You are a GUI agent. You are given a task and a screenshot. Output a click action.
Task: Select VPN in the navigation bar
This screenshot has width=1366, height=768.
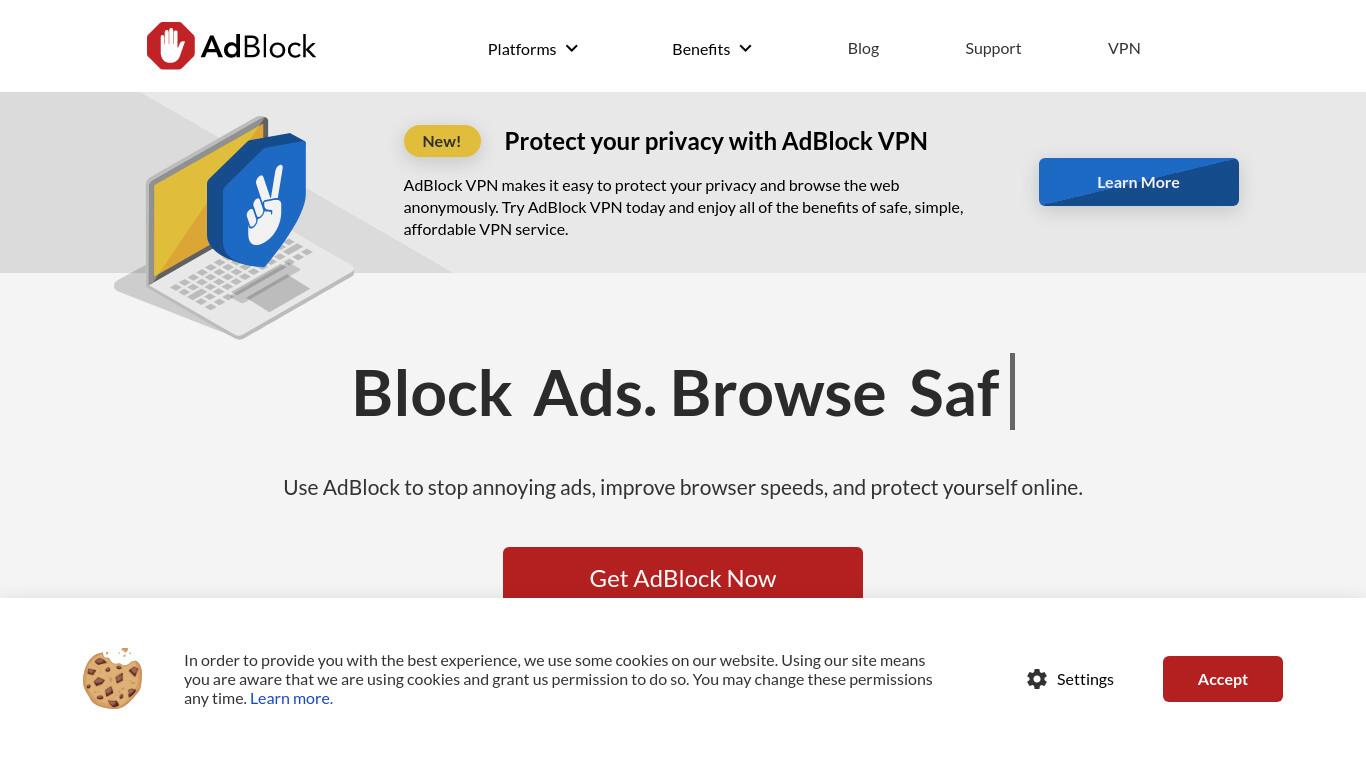pyautogui.click(x=1124, y=48)
